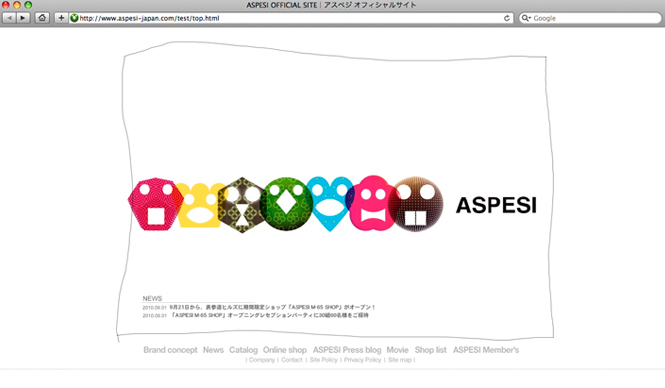Open the Site map footer link
This screenshot has height=388, width=665.
(x=400, y=360)
